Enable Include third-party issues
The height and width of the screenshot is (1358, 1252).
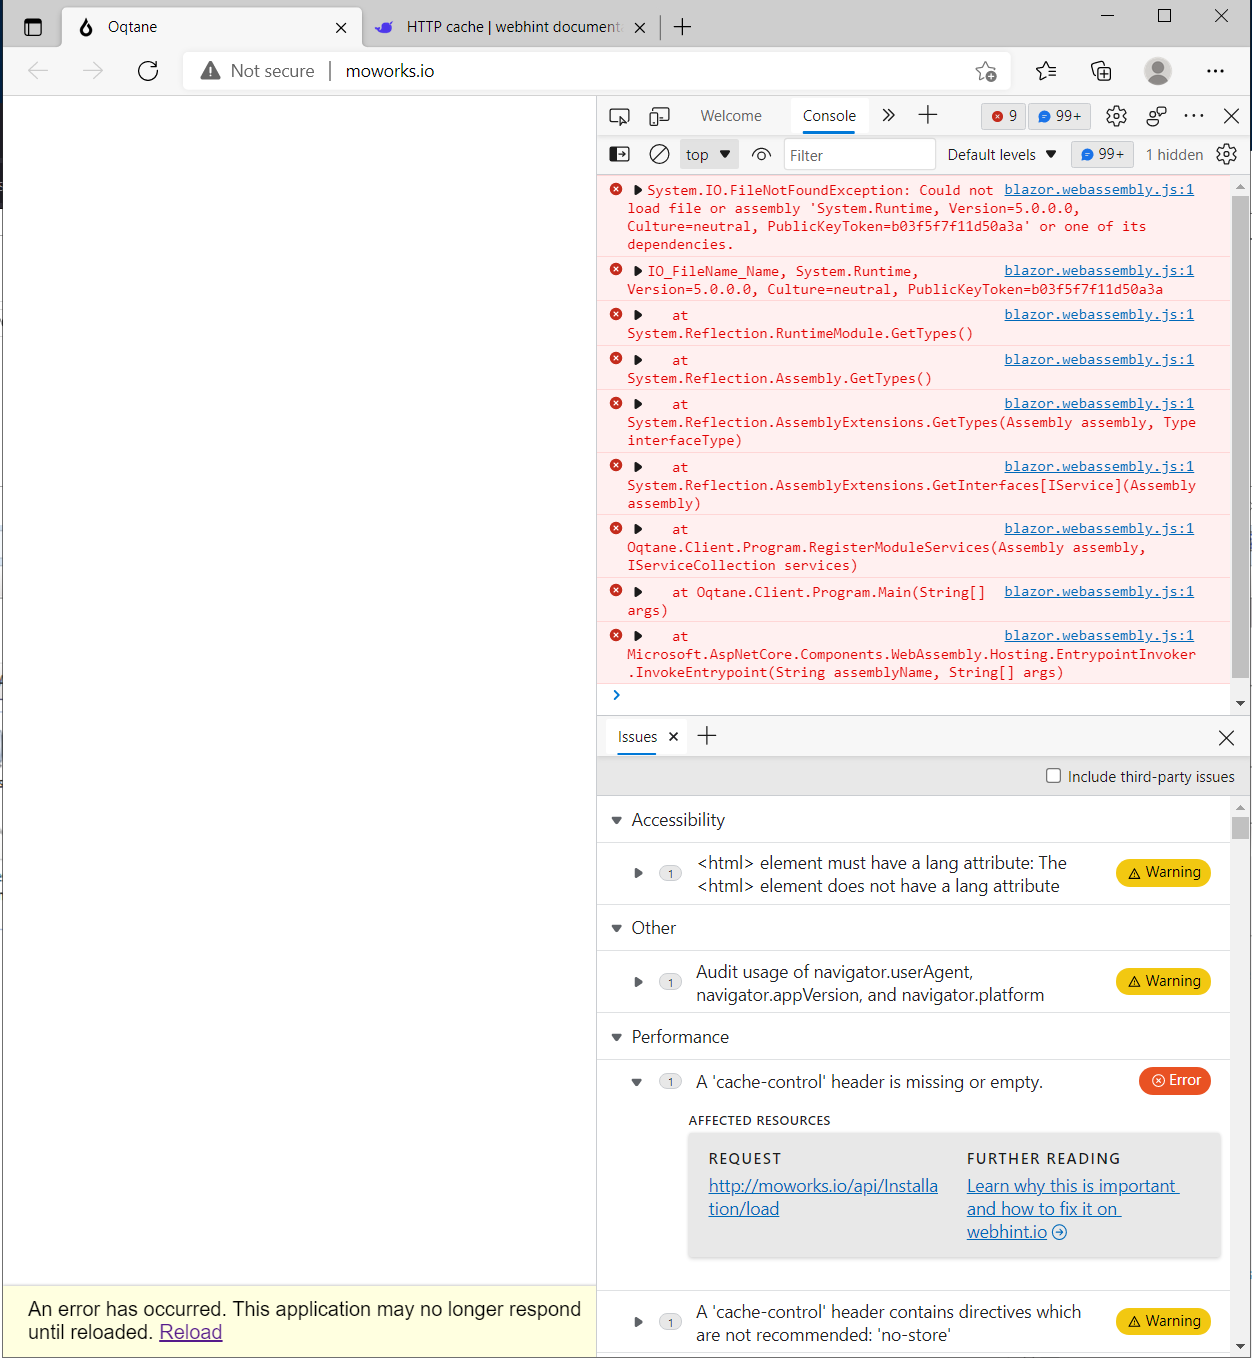(1054, 775)
